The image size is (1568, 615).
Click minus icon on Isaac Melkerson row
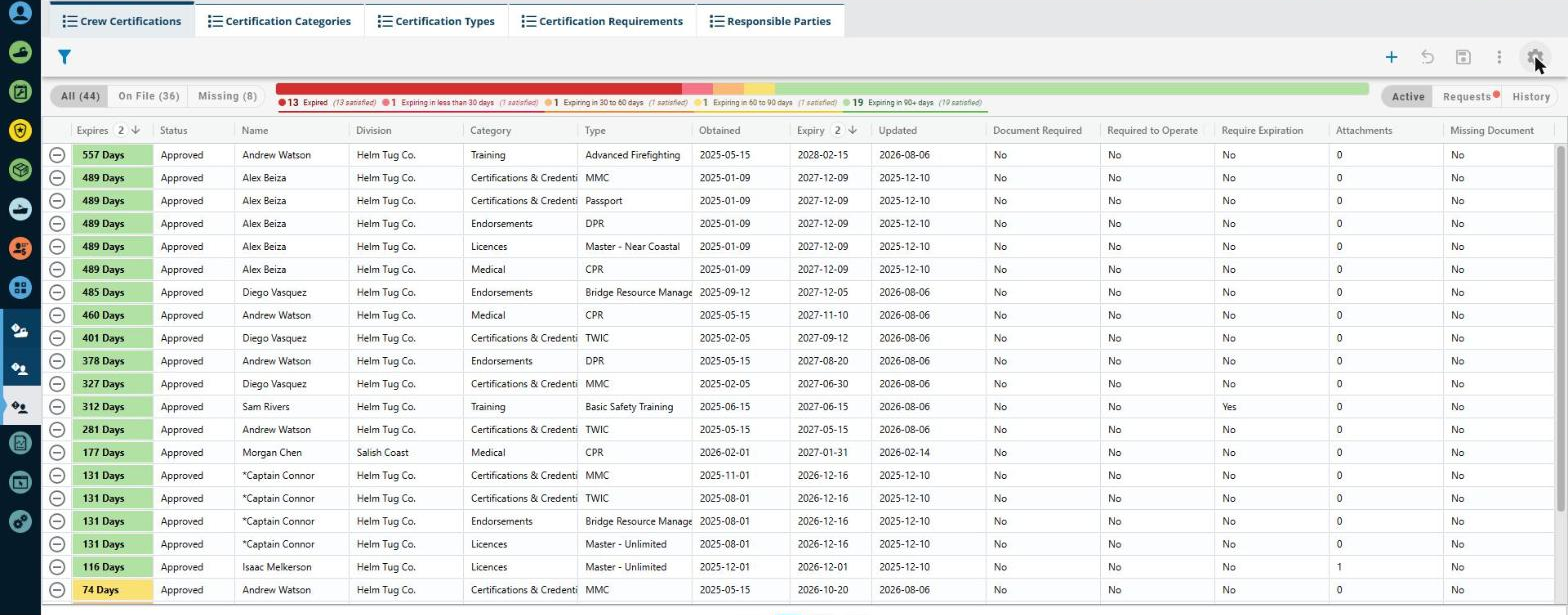pos(57,567)
